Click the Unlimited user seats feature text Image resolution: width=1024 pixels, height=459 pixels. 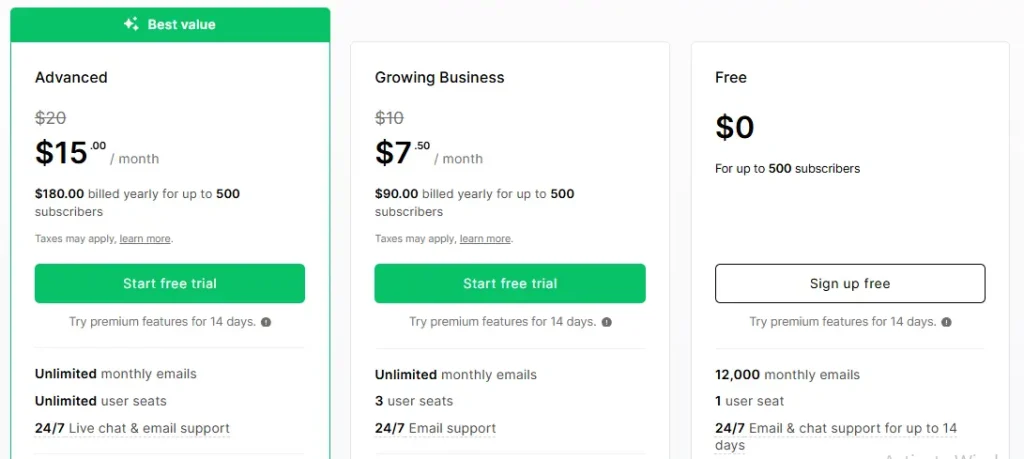pos(101,401)
